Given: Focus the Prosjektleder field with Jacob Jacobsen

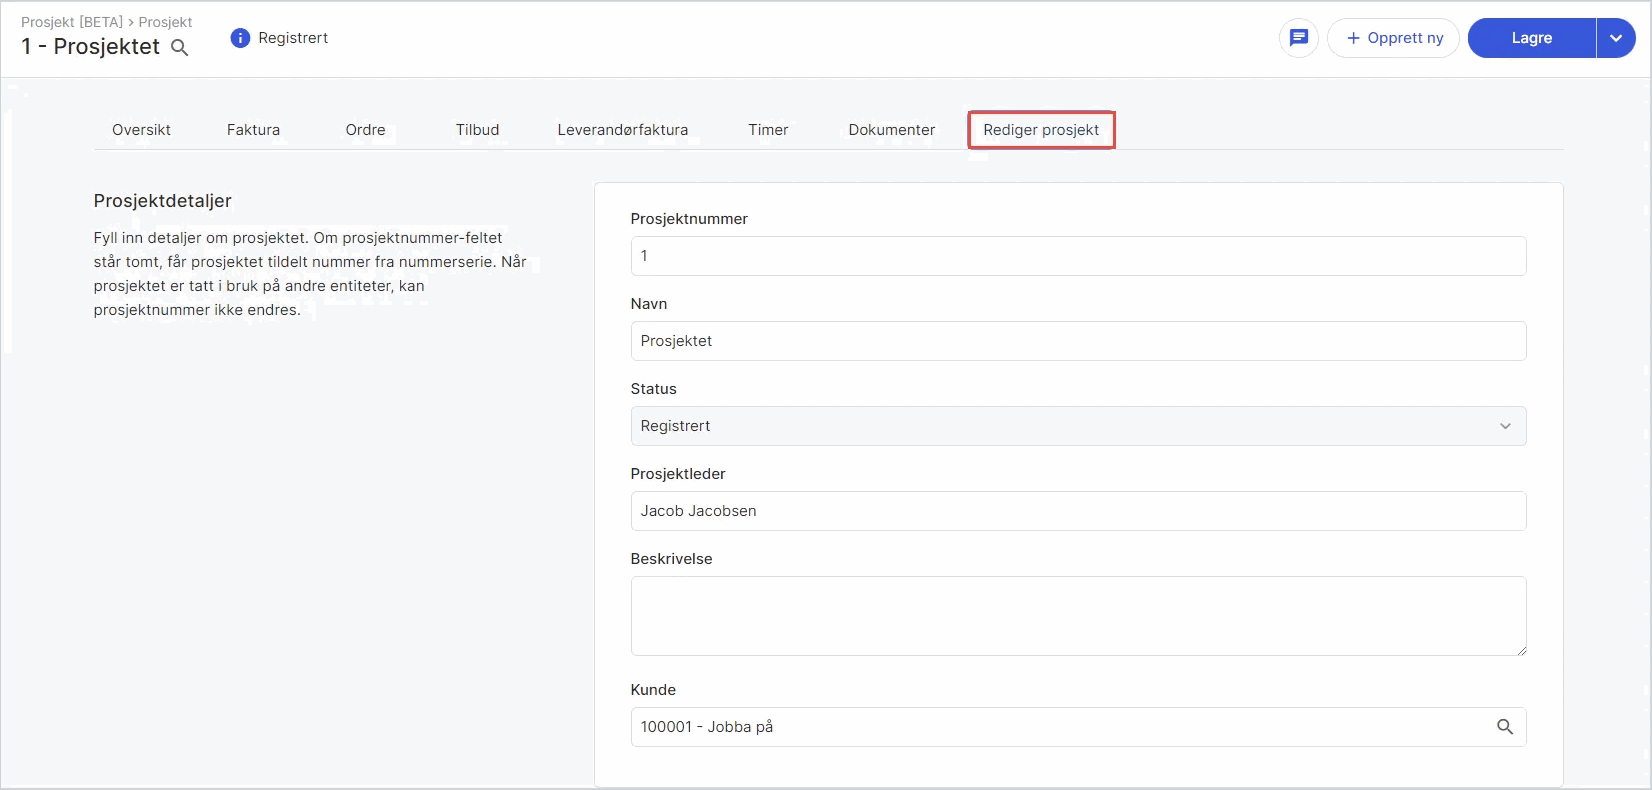Looking at the screenshot, I should pyautogui.click(x=1078, y=511).
